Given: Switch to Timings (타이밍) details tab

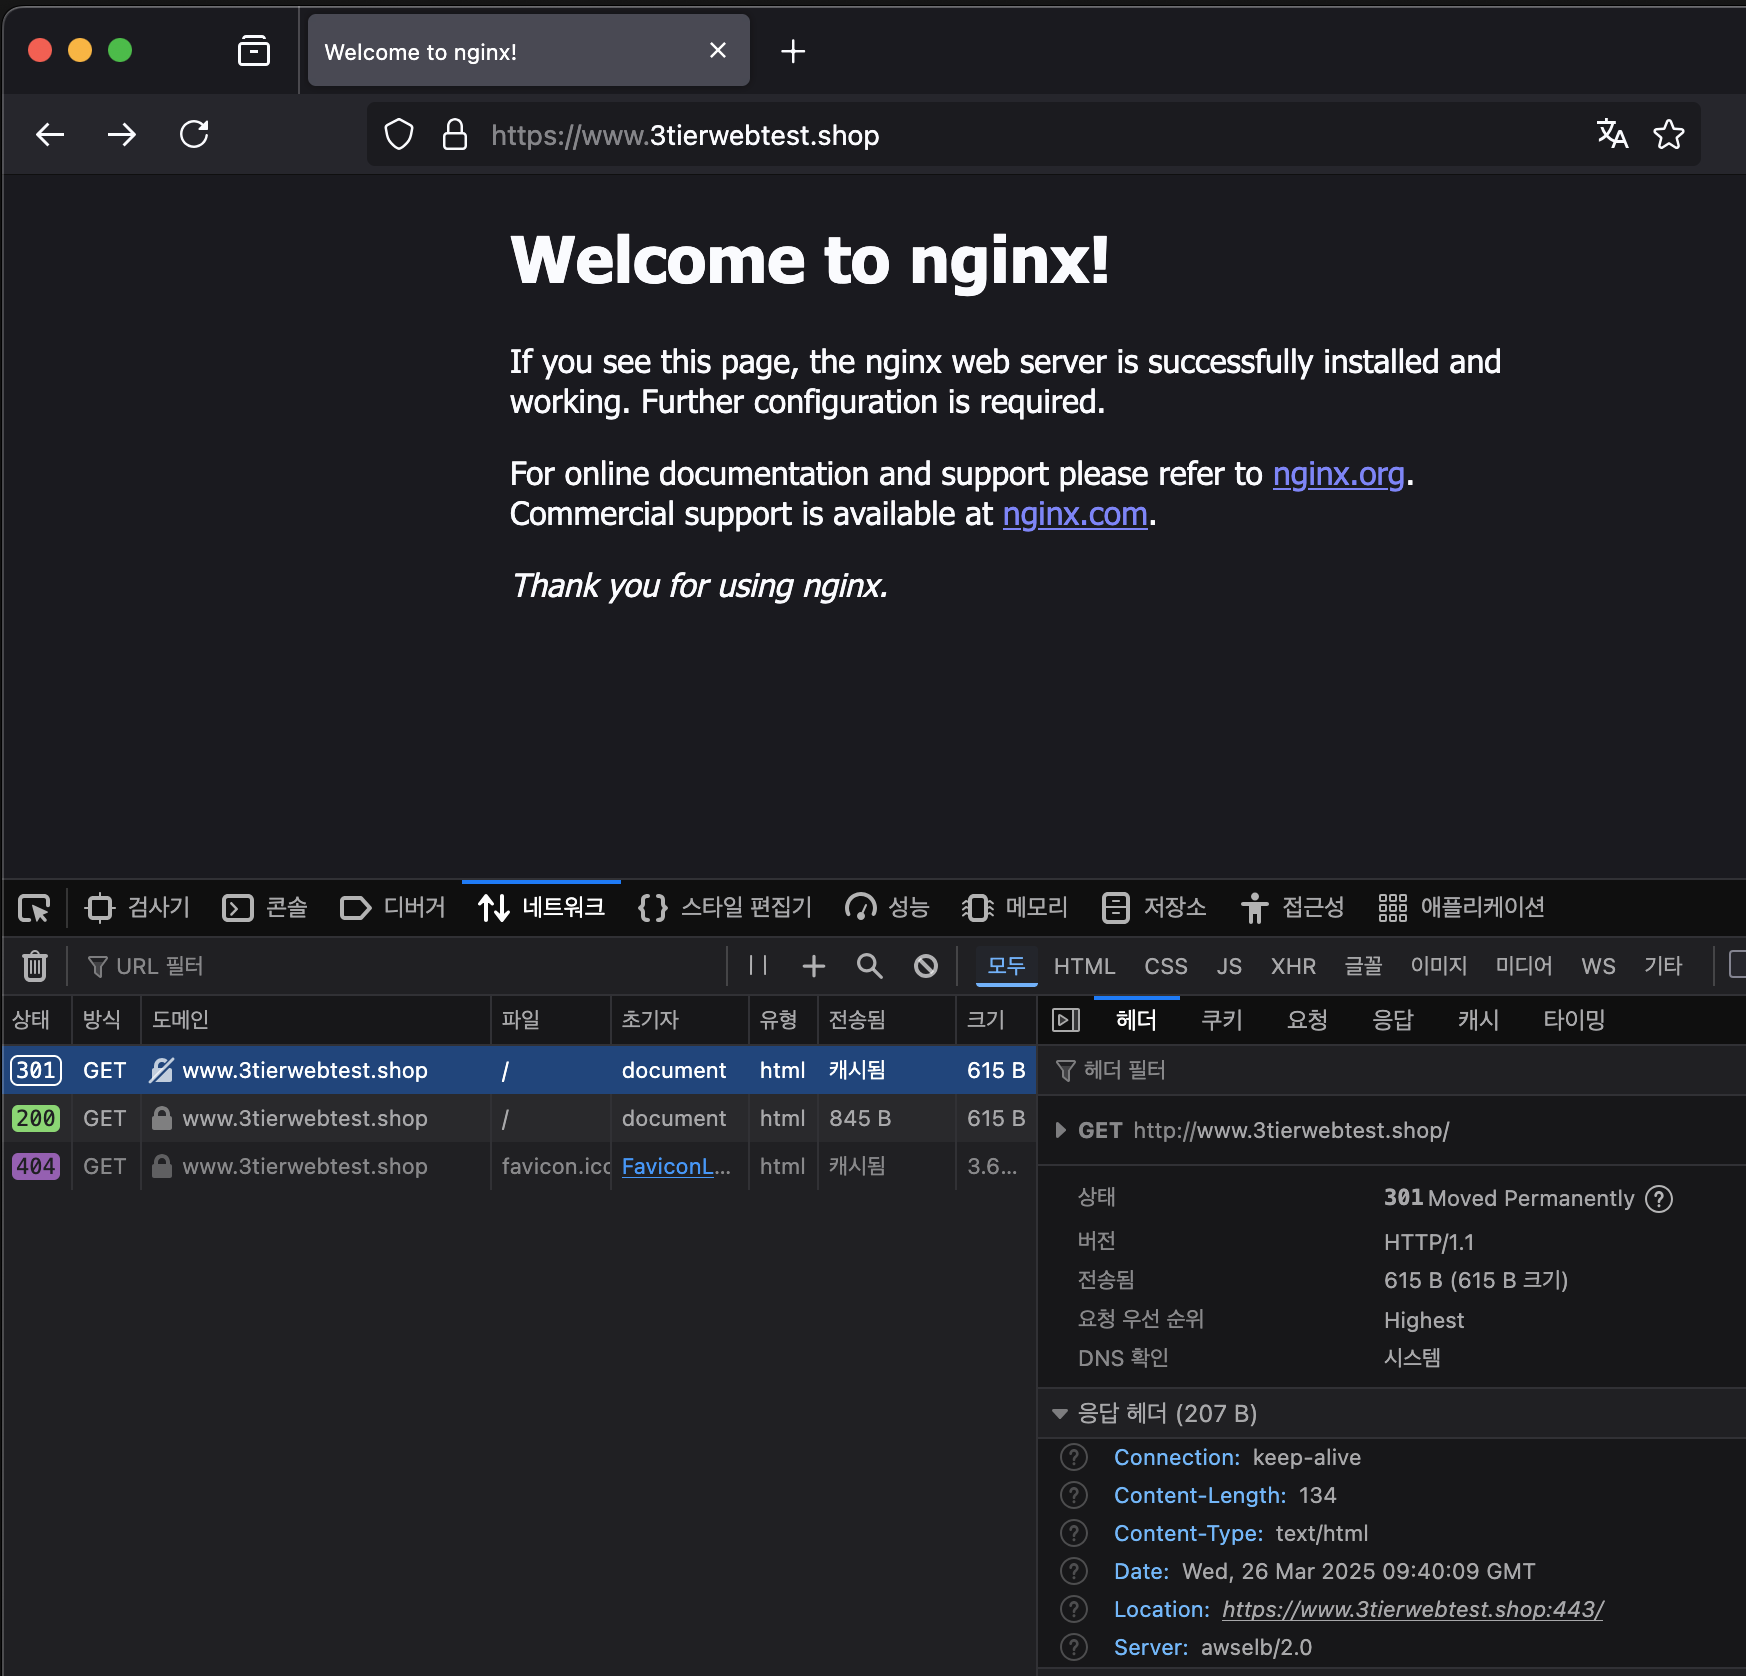Looking at the screenshot, I should click(1574, 1020).
